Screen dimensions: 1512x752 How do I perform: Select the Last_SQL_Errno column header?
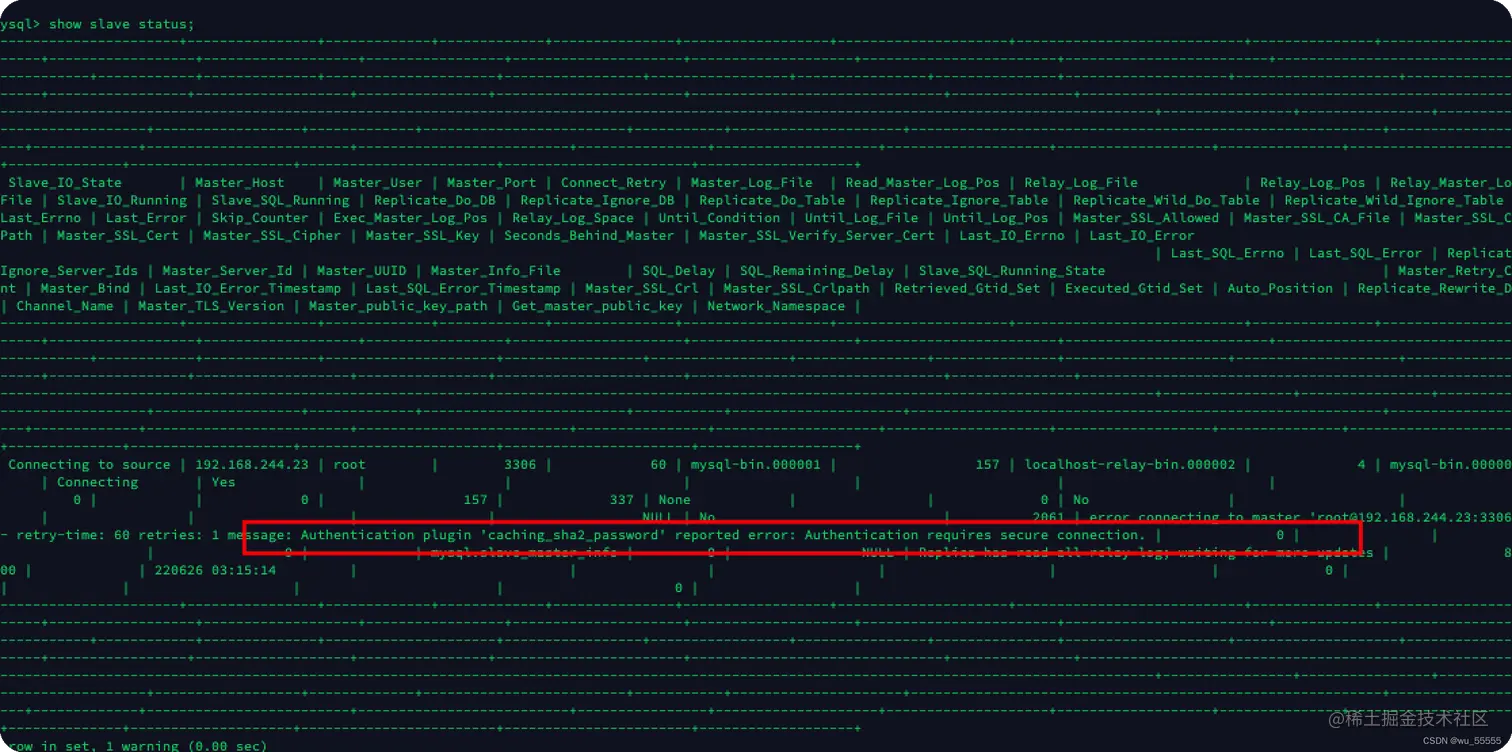tap(1227, 253)
